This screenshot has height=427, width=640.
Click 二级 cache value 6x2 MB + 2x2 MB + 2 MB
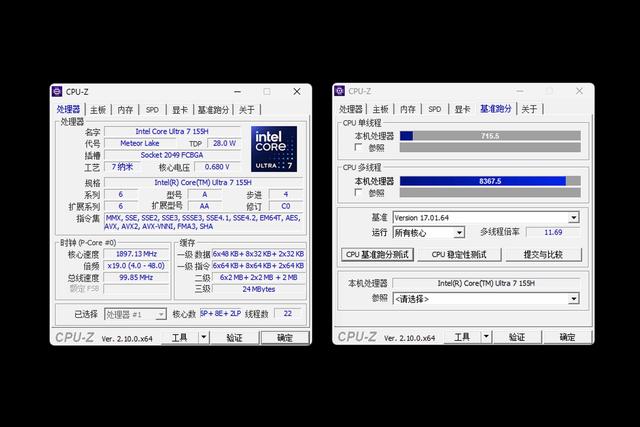click(x=258, y=278)
